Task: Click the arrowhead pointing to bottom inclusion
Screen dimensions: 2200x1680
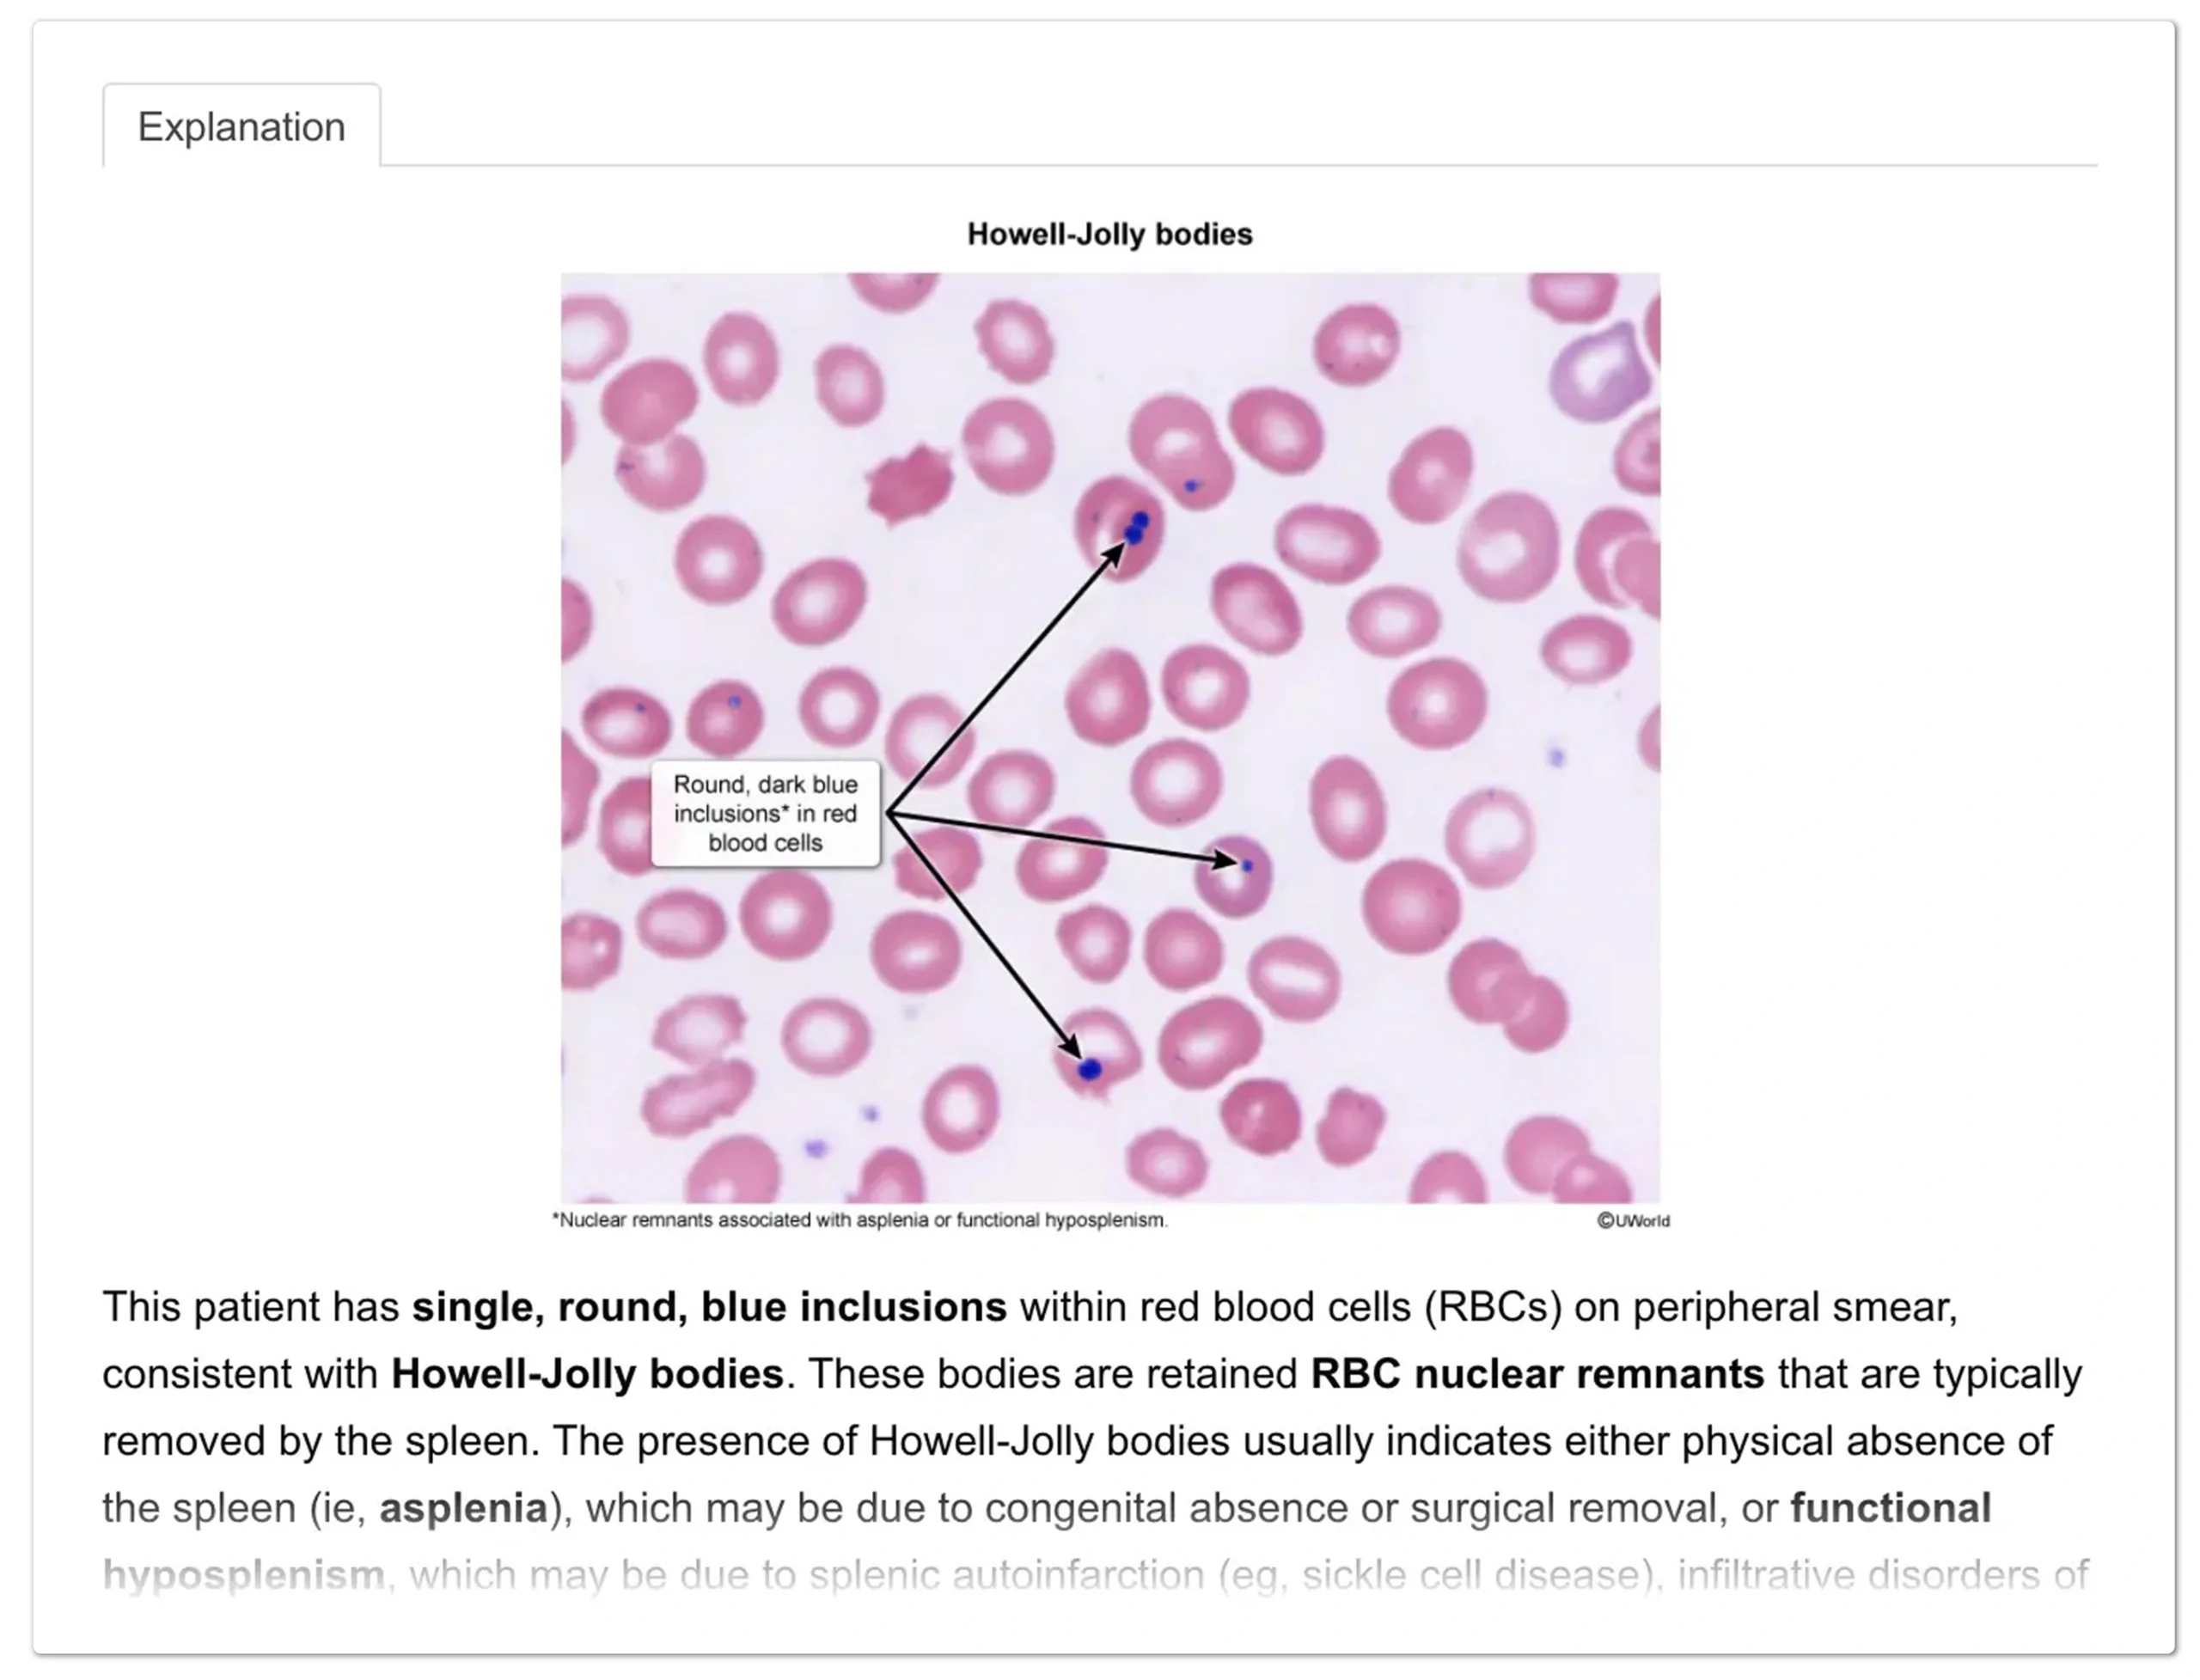Action: [1070, 1046]
